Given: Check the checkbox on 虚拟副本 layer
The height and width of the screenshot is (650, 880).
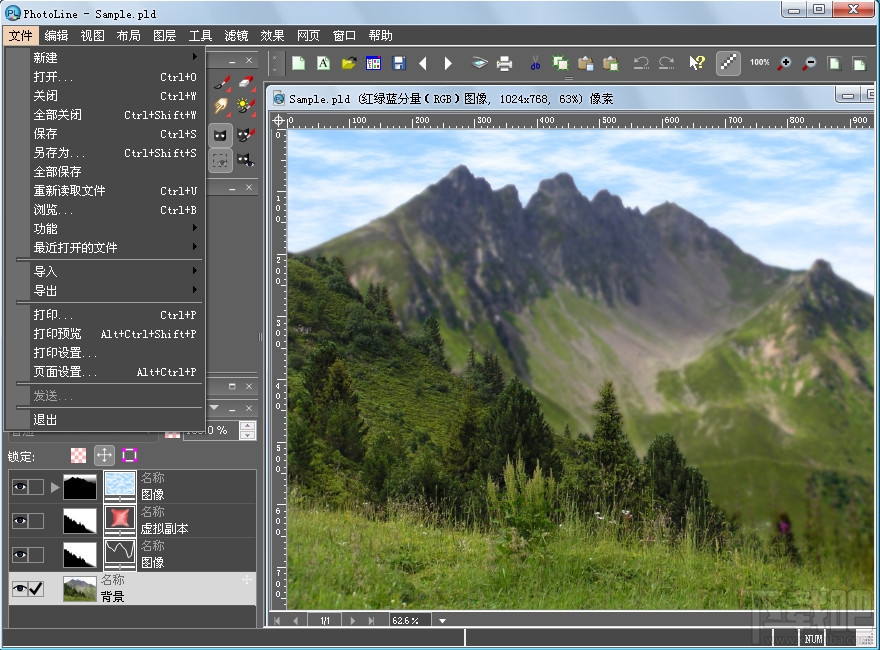Looking at the screenshot, I should point(36,520).
